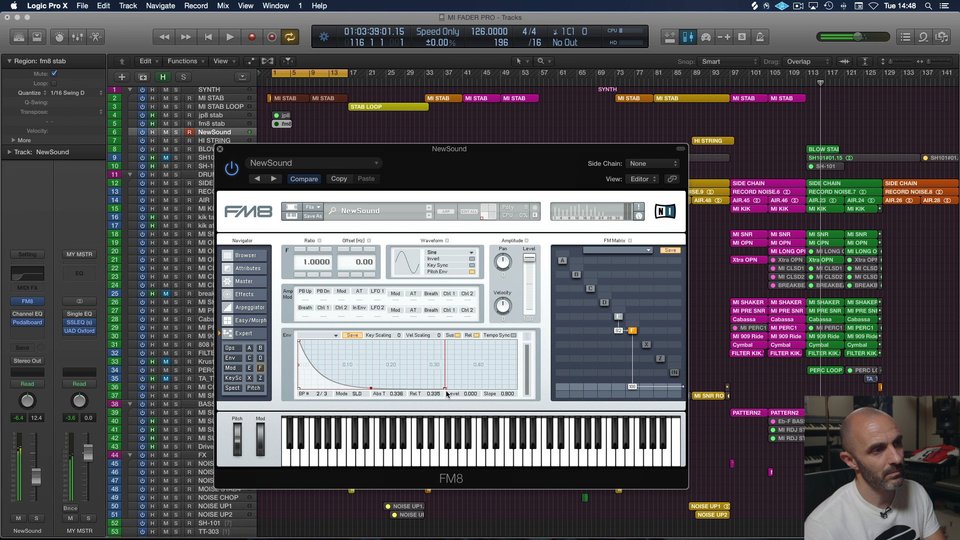Click the FM Matrix Save button
This screenshot has width=960, height=540.
[x=670, y=250]
